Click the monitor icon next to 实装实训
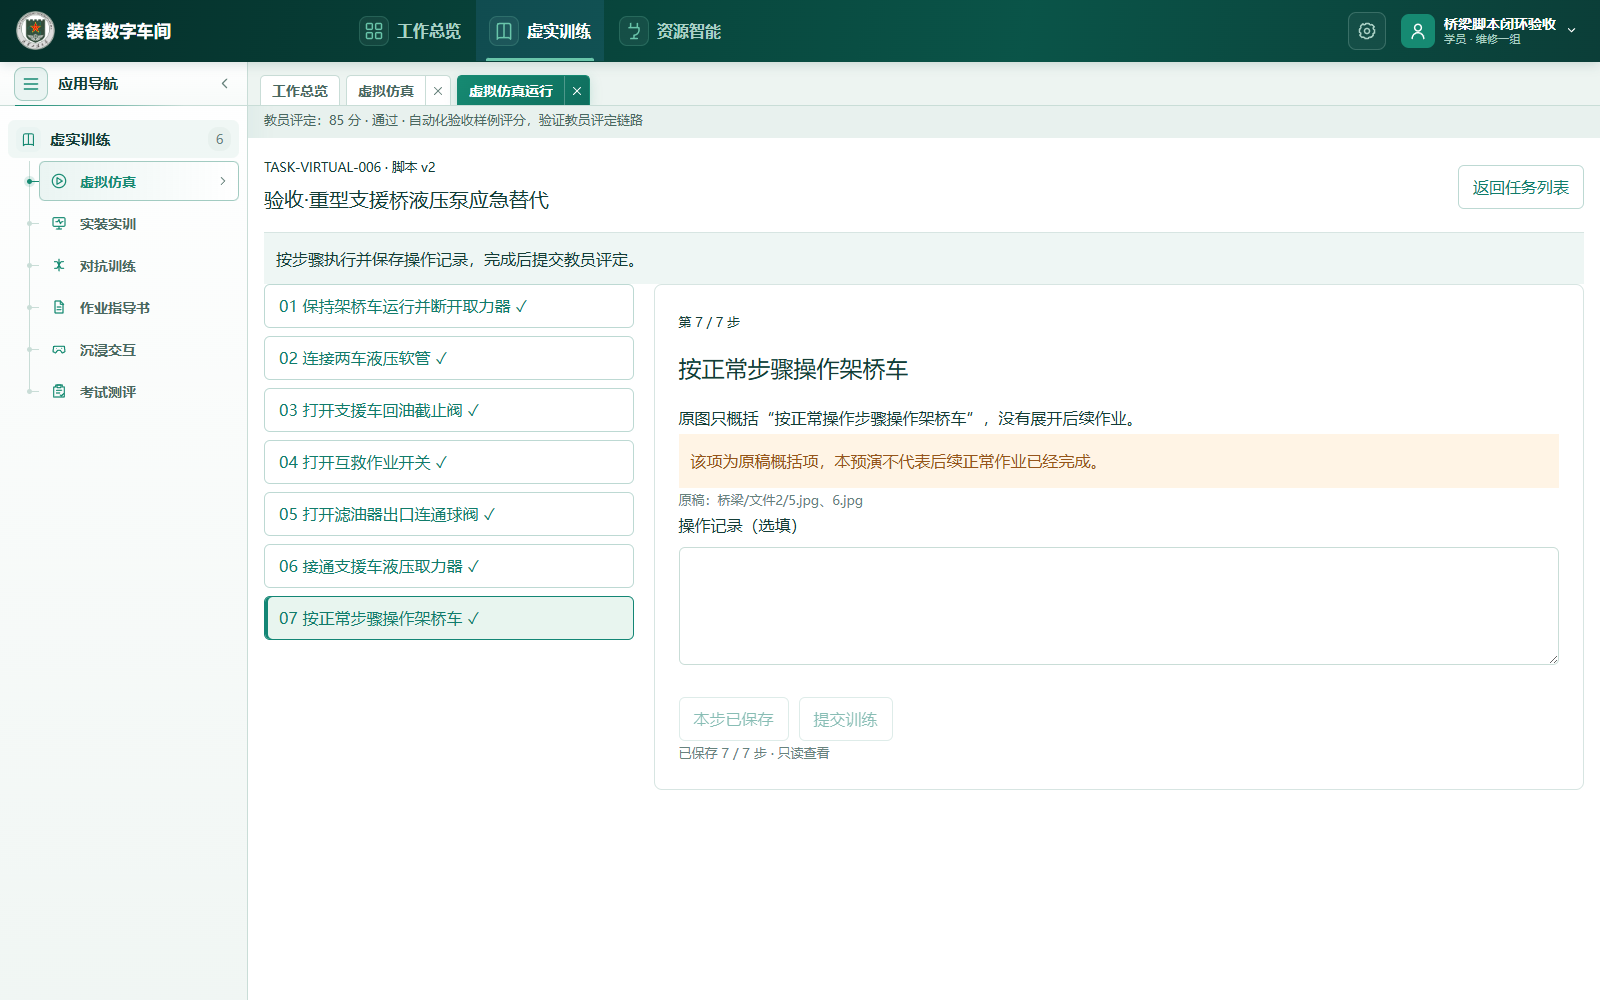 tap(59, 223)
